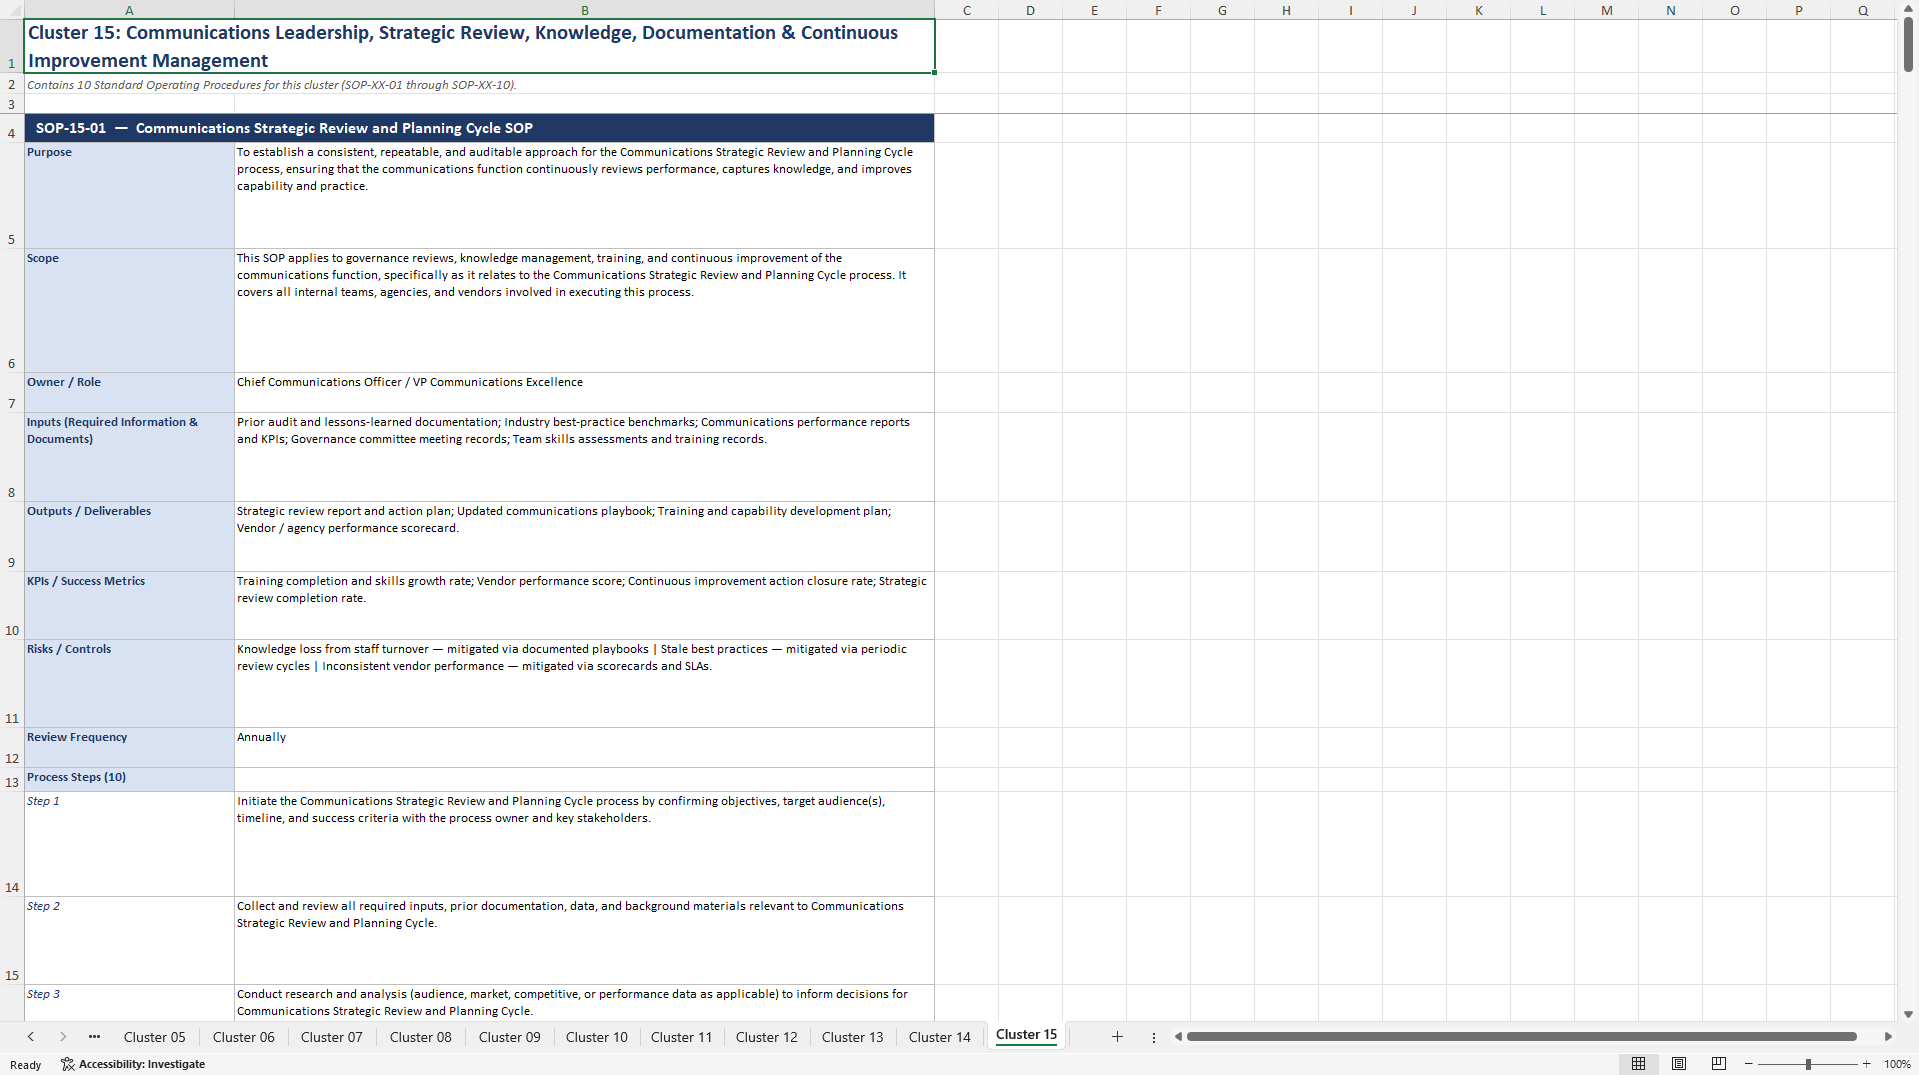Viewport: 1919px width, 1075px height.
Task: Click the next sheet navigation arrow
Action: [63, 1037]
